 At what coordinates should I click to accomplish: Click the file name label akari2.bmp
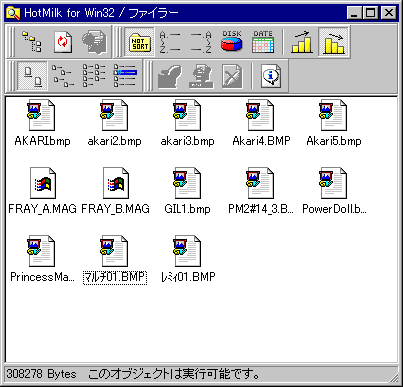pyautogui.click(x=115, y=141)
